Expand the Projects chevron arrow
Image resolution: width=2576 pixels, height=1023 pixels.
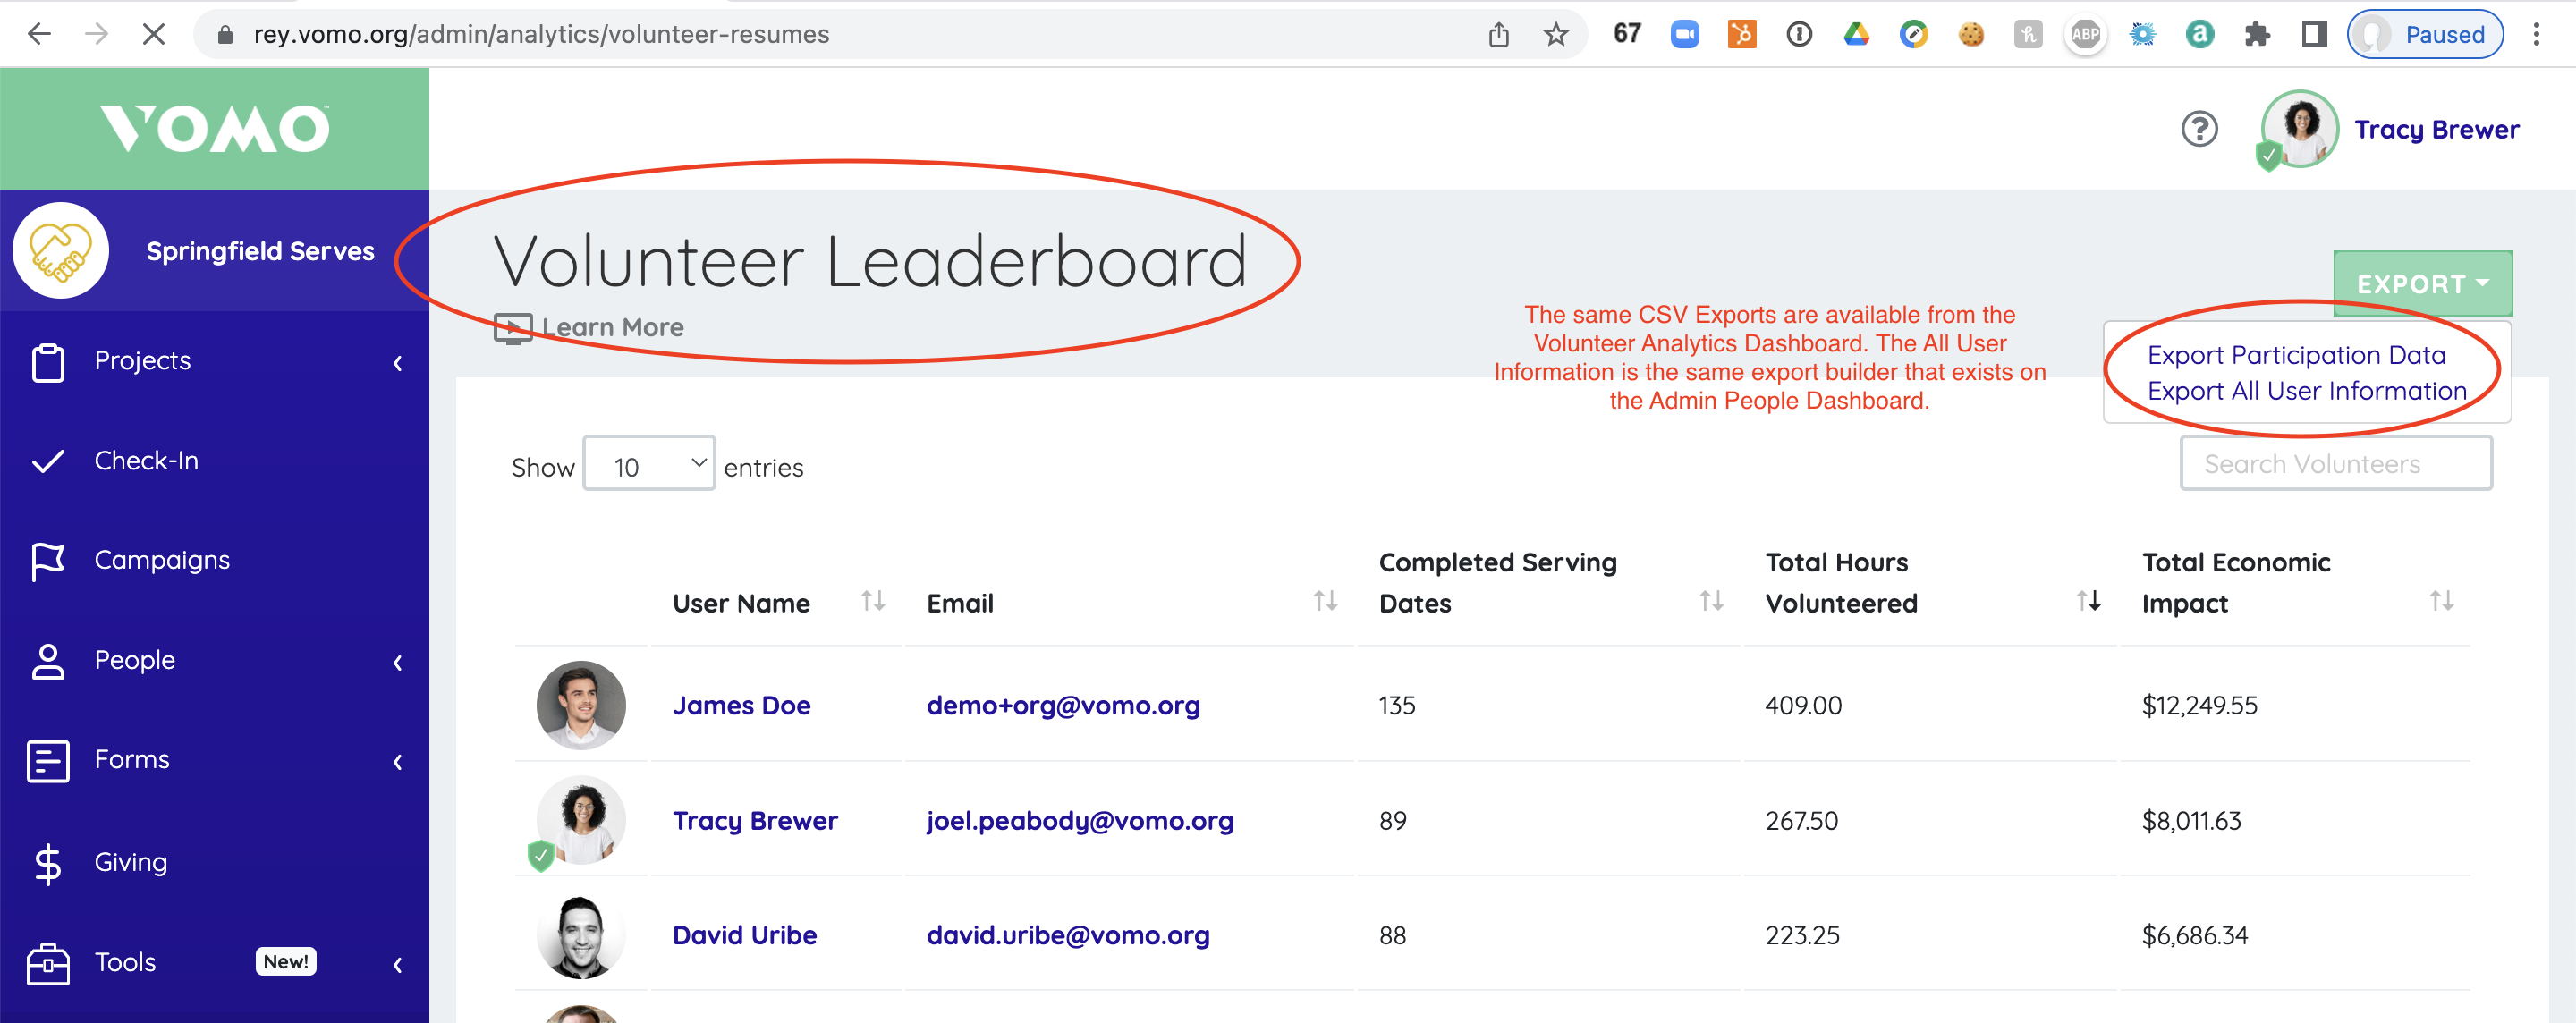(x=398, y=362)
